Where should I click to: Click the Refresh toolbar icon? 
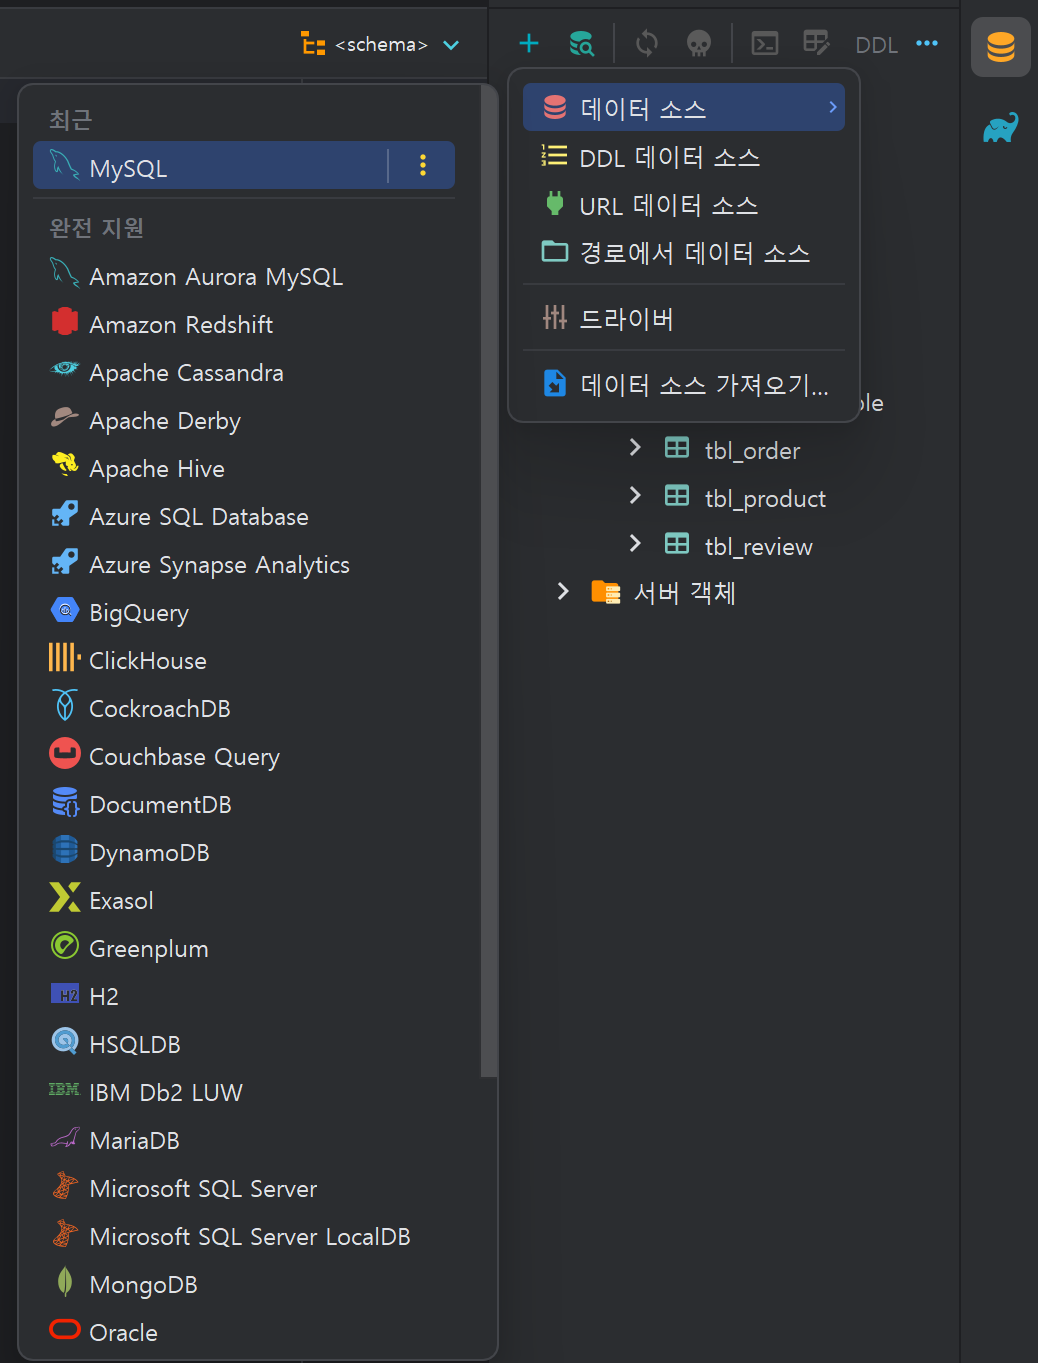pos(647,43)
